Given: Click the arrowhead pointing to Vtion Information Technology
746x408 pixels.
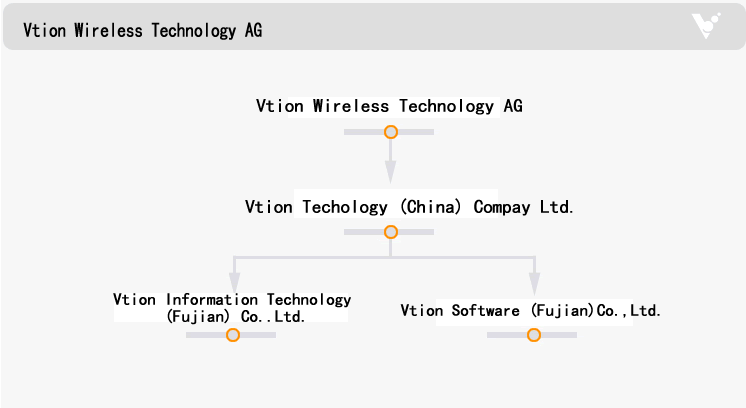Looking at the screenshot, I should tap(234, 280).
